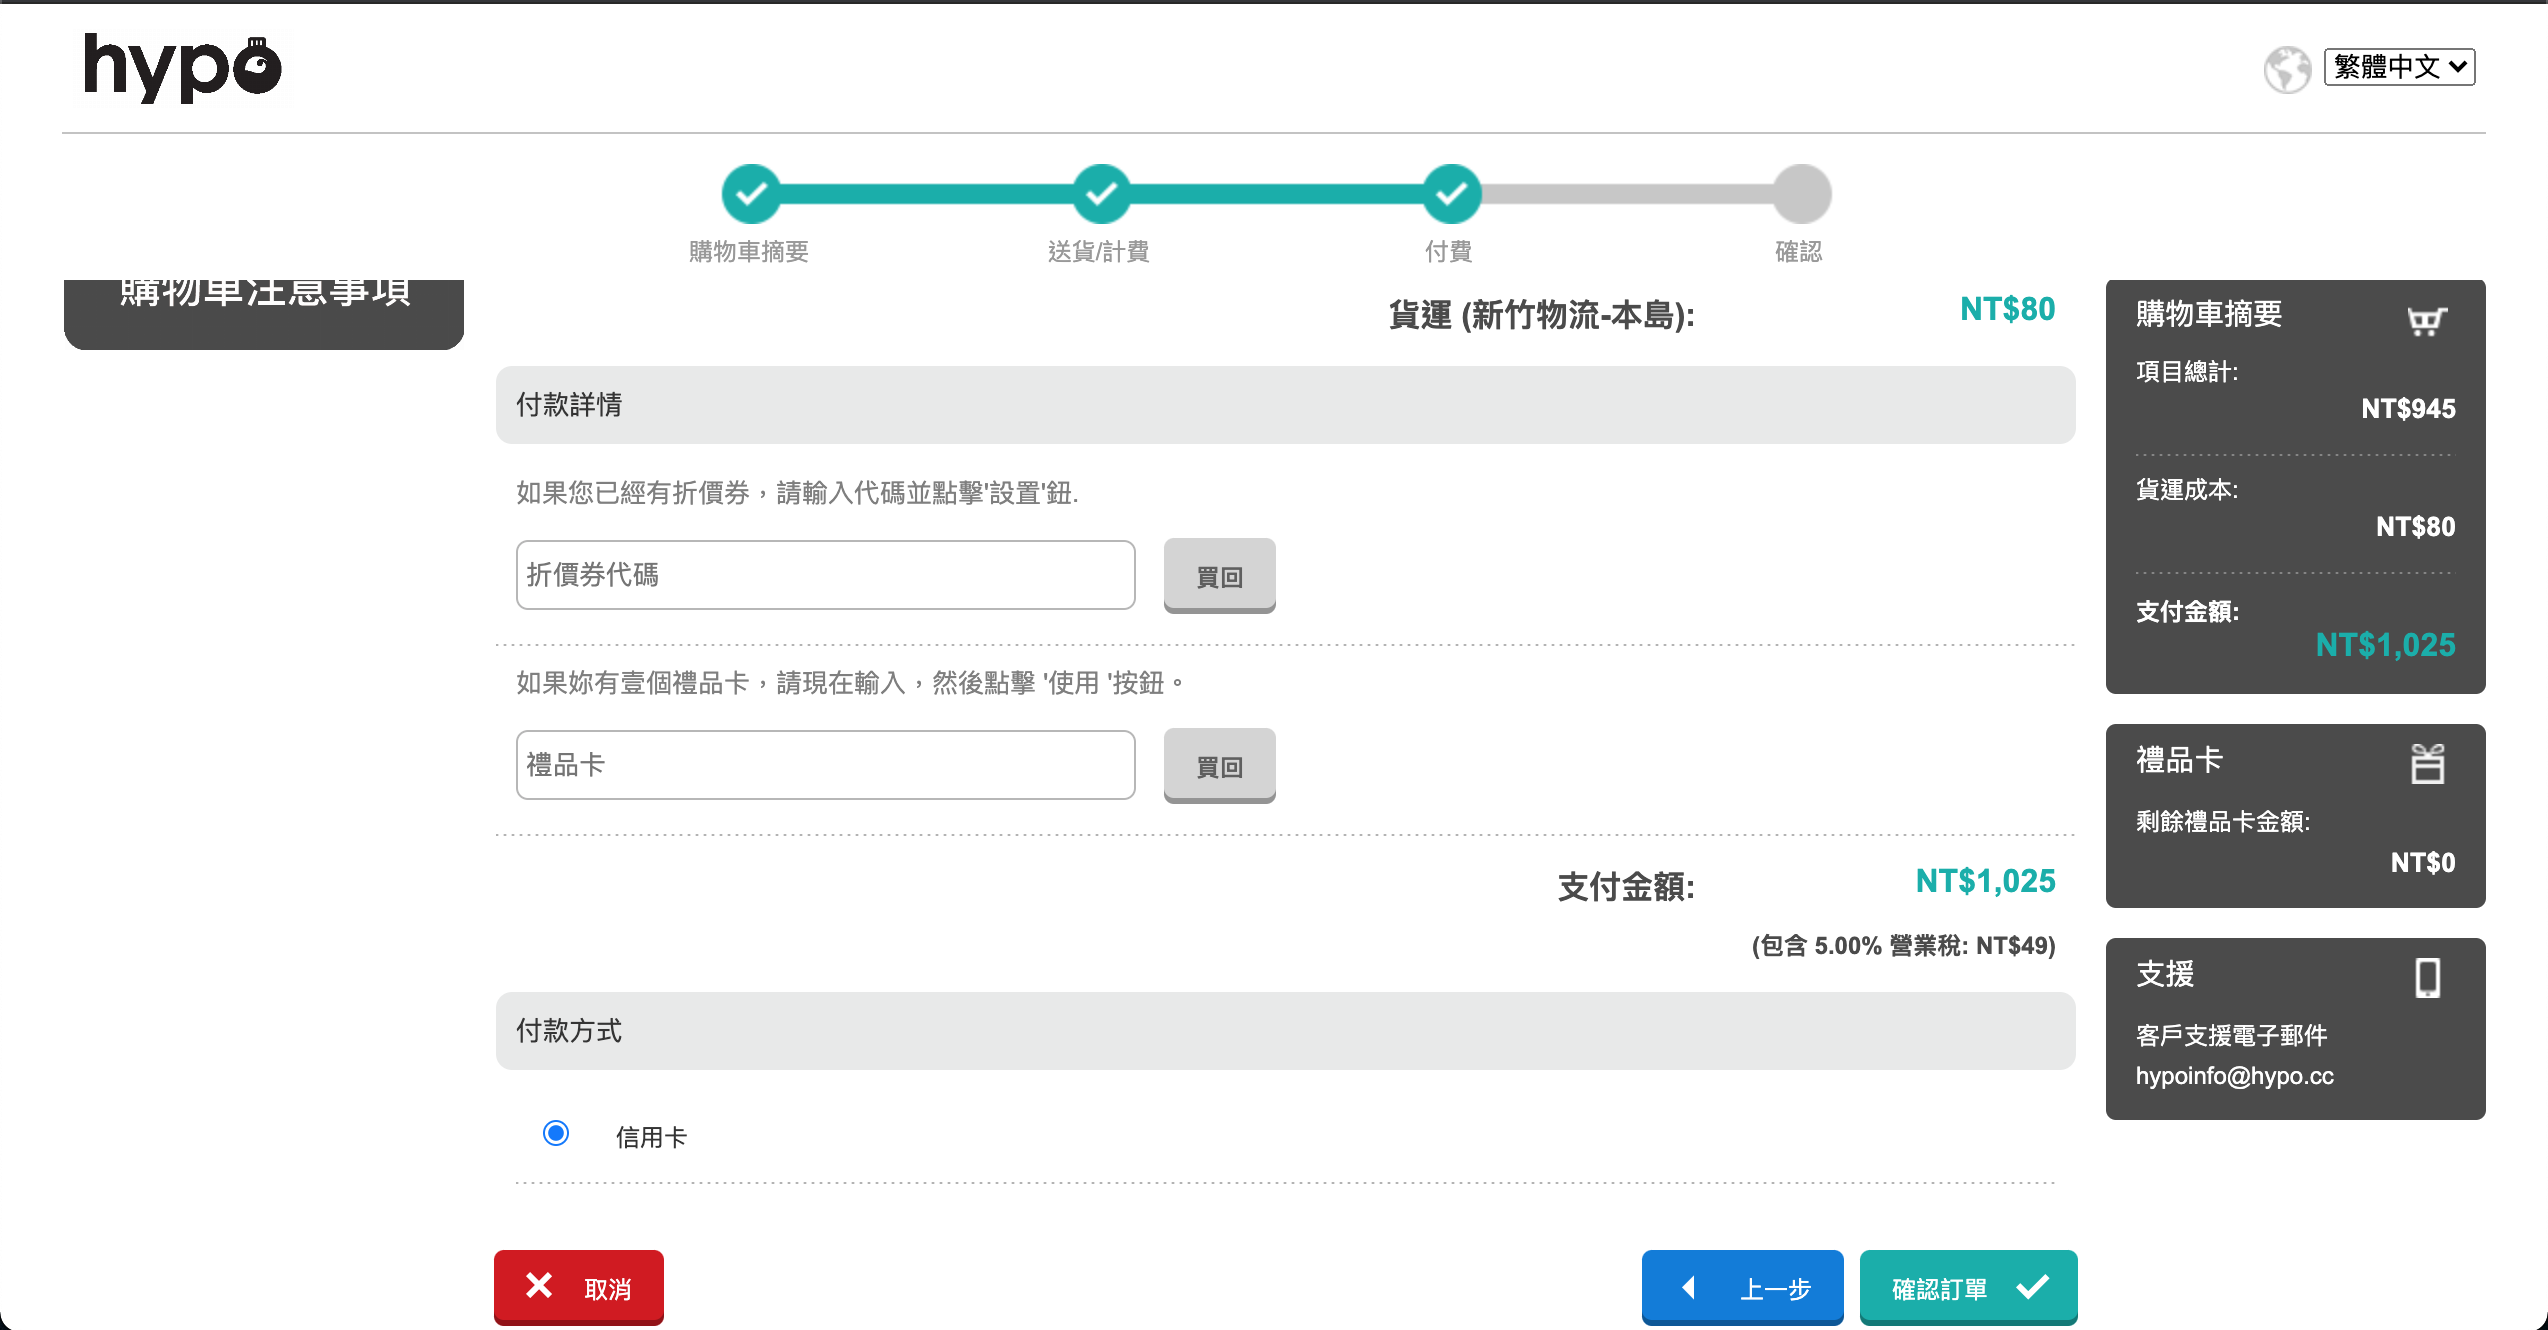The height and width of the screenshot is (1330, 2548).
Task: Redeem the gift card with 買回
Action: [1219, 766]
